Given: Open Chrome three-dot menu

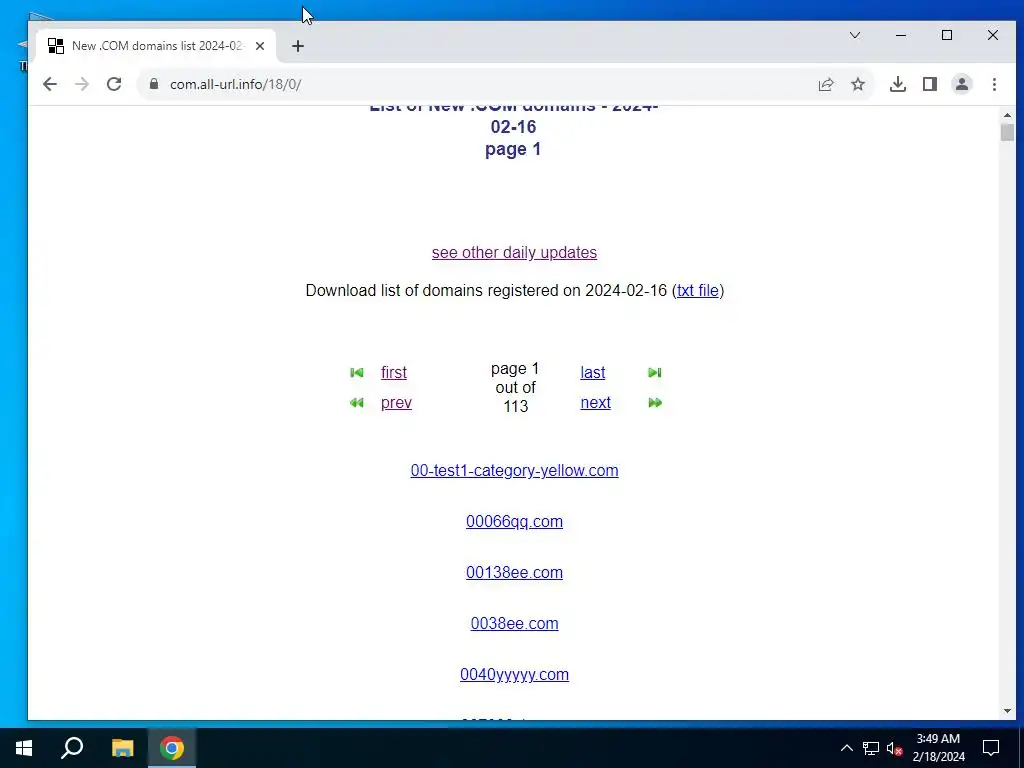Looking at the screenshot, I should click(x=994, y=84).
